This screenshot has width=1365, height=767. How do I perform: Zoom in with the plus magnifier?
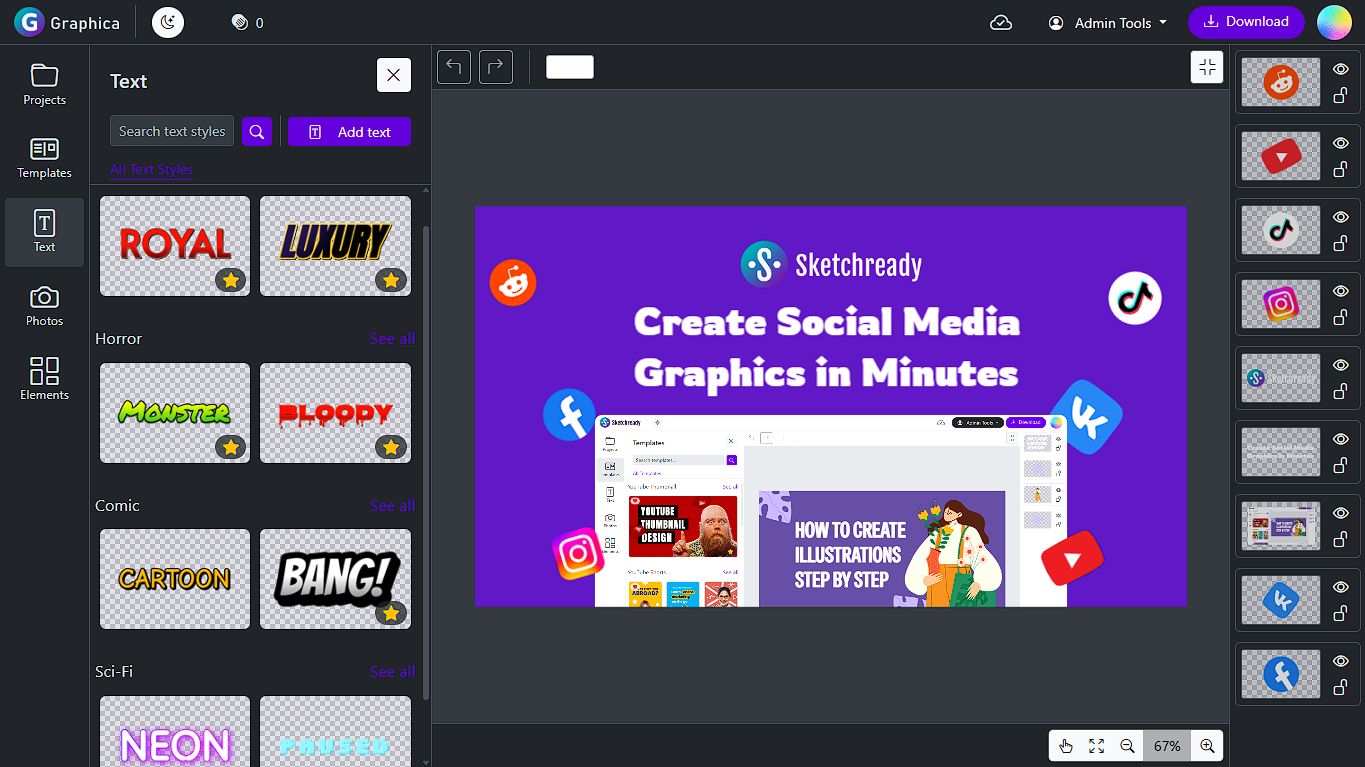pyautogui.click(x=1207, y=746)
